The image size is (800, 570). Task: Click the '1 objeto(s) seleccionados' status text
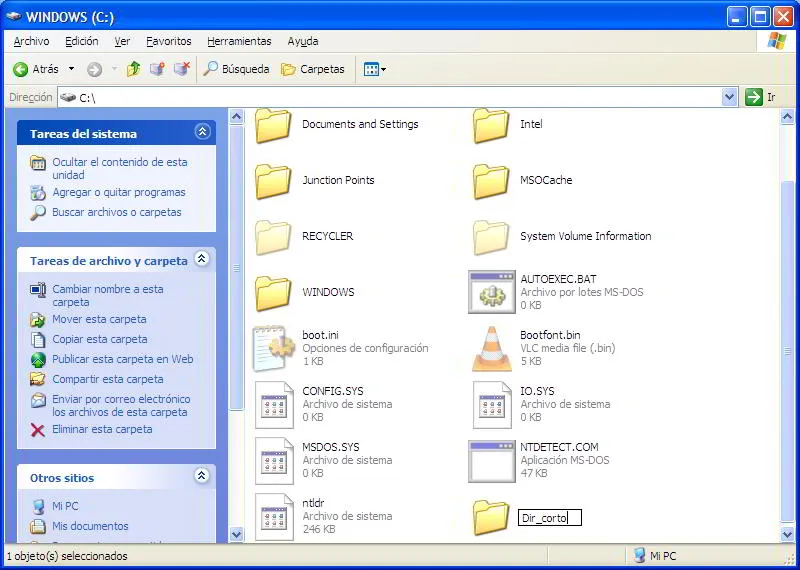click(67, 556)
